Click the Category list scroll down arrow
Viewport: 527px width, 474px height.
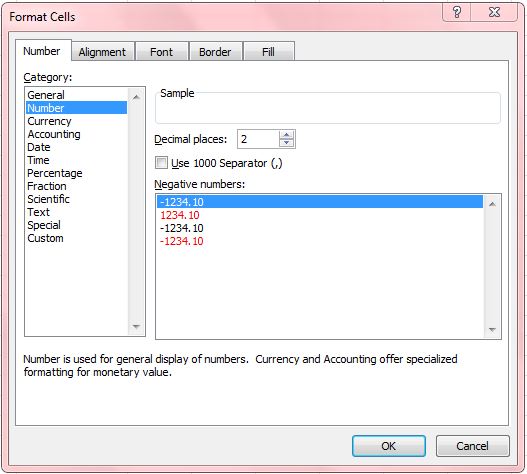click(x=136, y=326)
